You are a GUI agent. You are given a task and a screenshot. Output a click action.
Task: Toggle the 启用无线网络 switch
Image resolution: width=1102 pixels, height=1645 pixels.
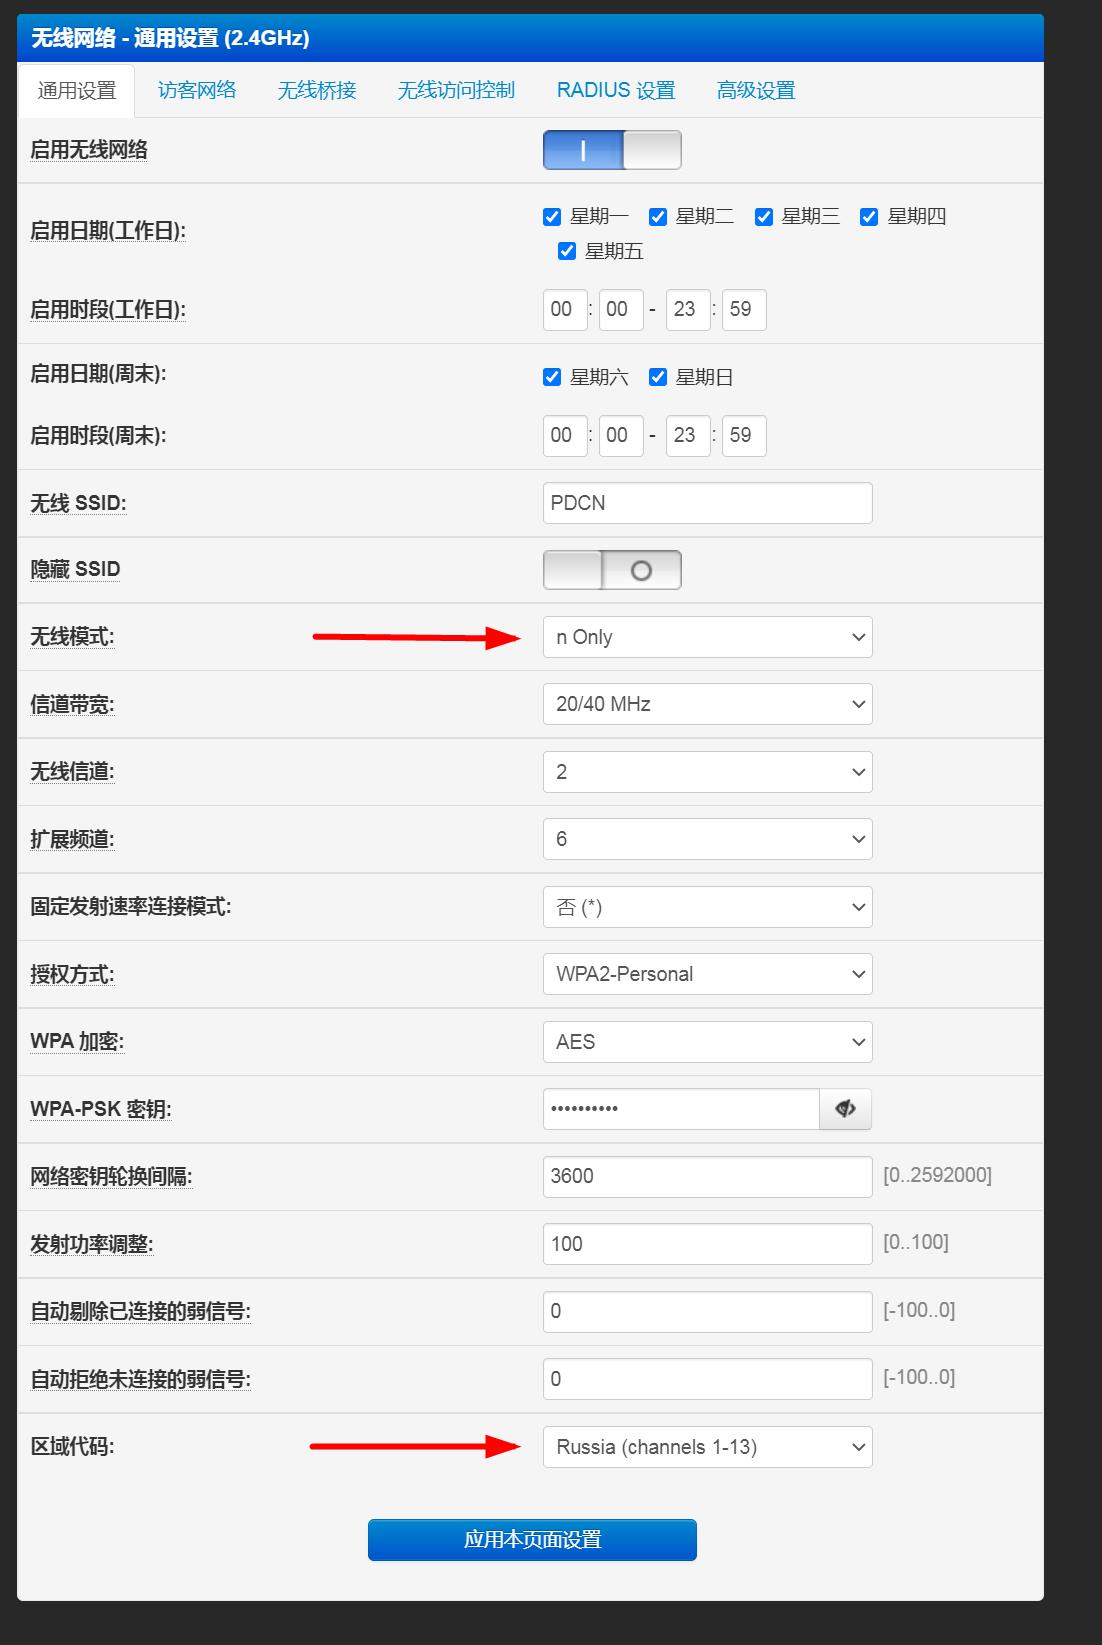(612, 150)
